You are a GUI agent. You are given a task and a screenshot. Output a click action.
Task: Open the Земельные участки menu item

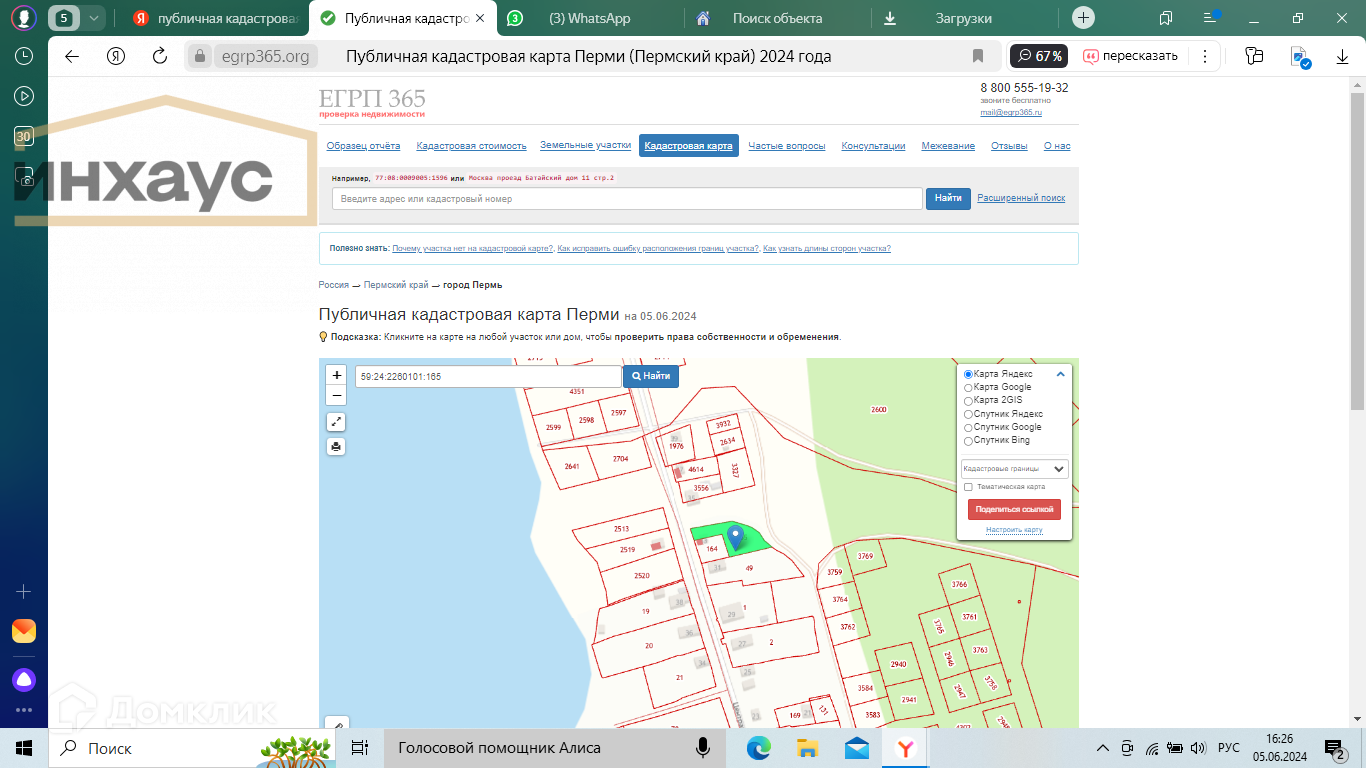pos(585,145)
